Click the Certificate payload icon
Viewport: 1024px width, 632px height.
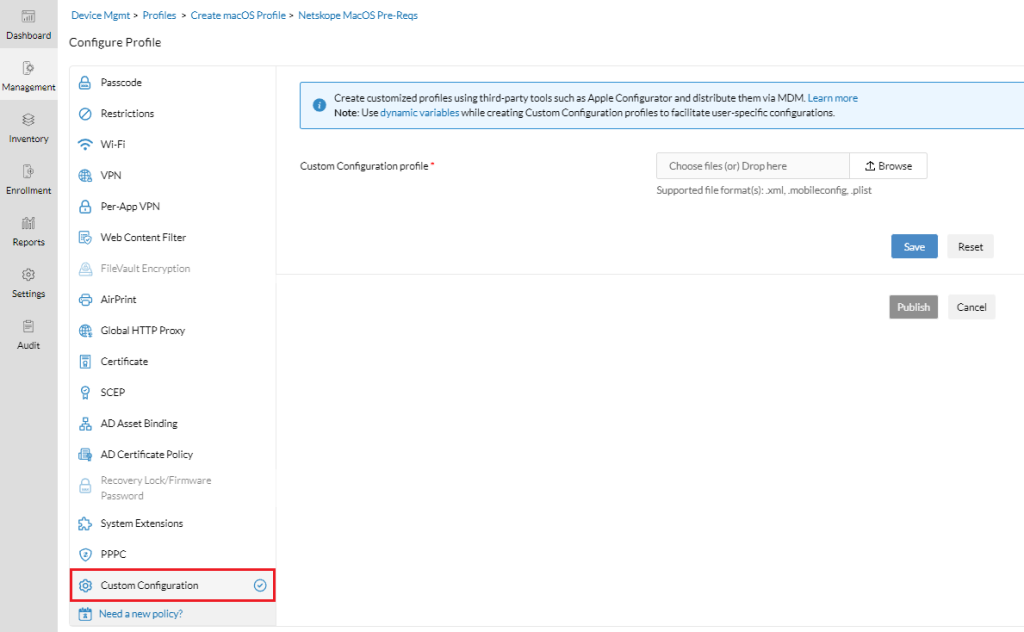(86, 361)
